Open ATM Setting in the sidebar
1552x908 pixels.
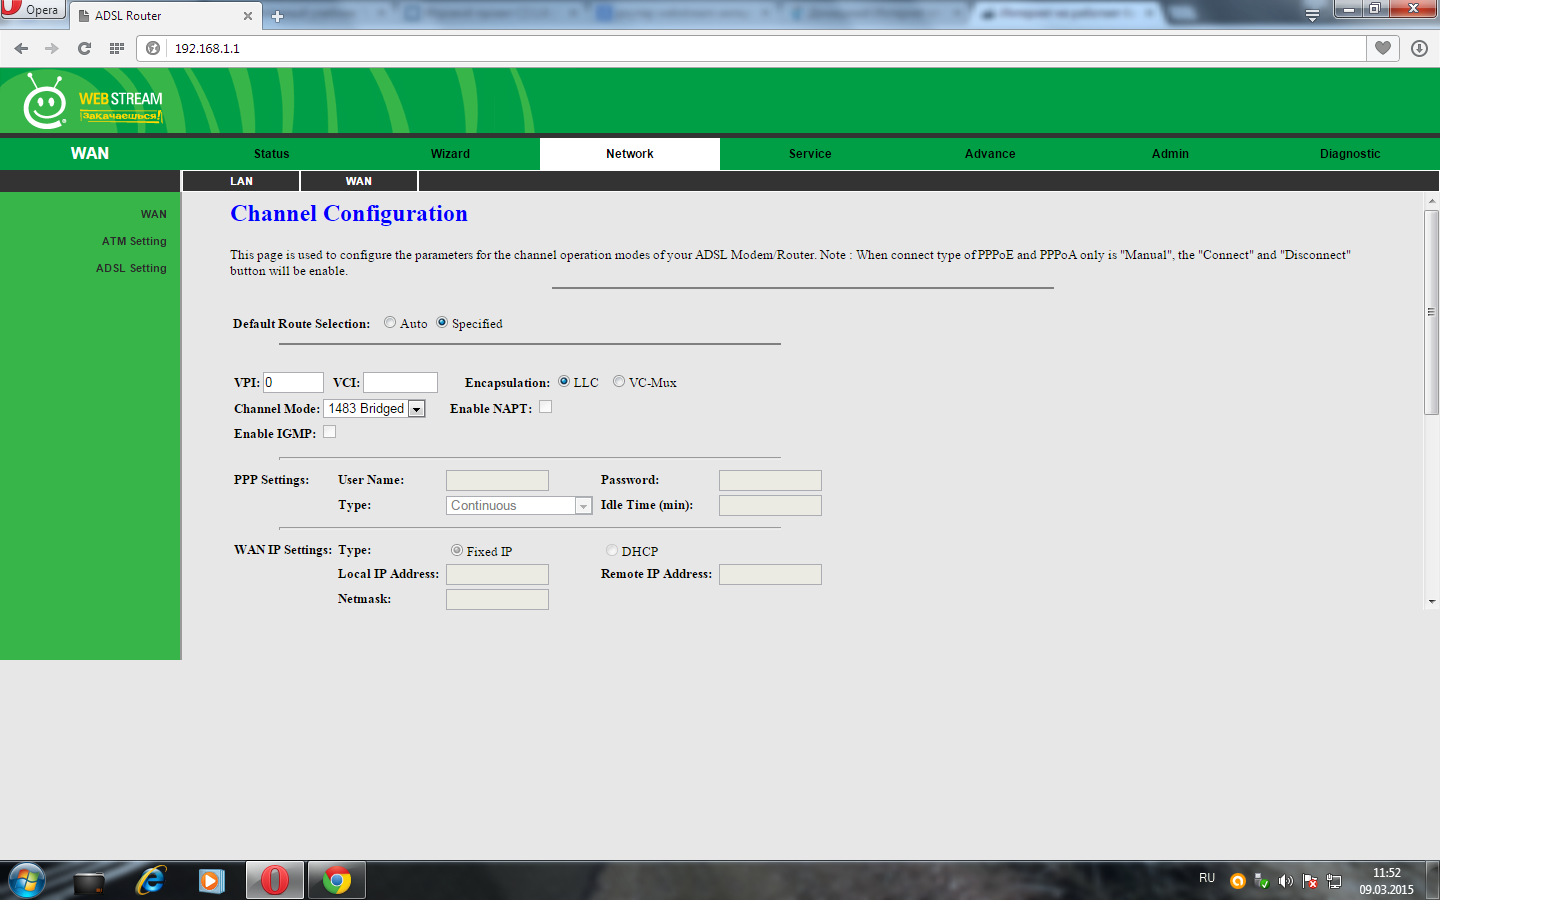[134, 241]
